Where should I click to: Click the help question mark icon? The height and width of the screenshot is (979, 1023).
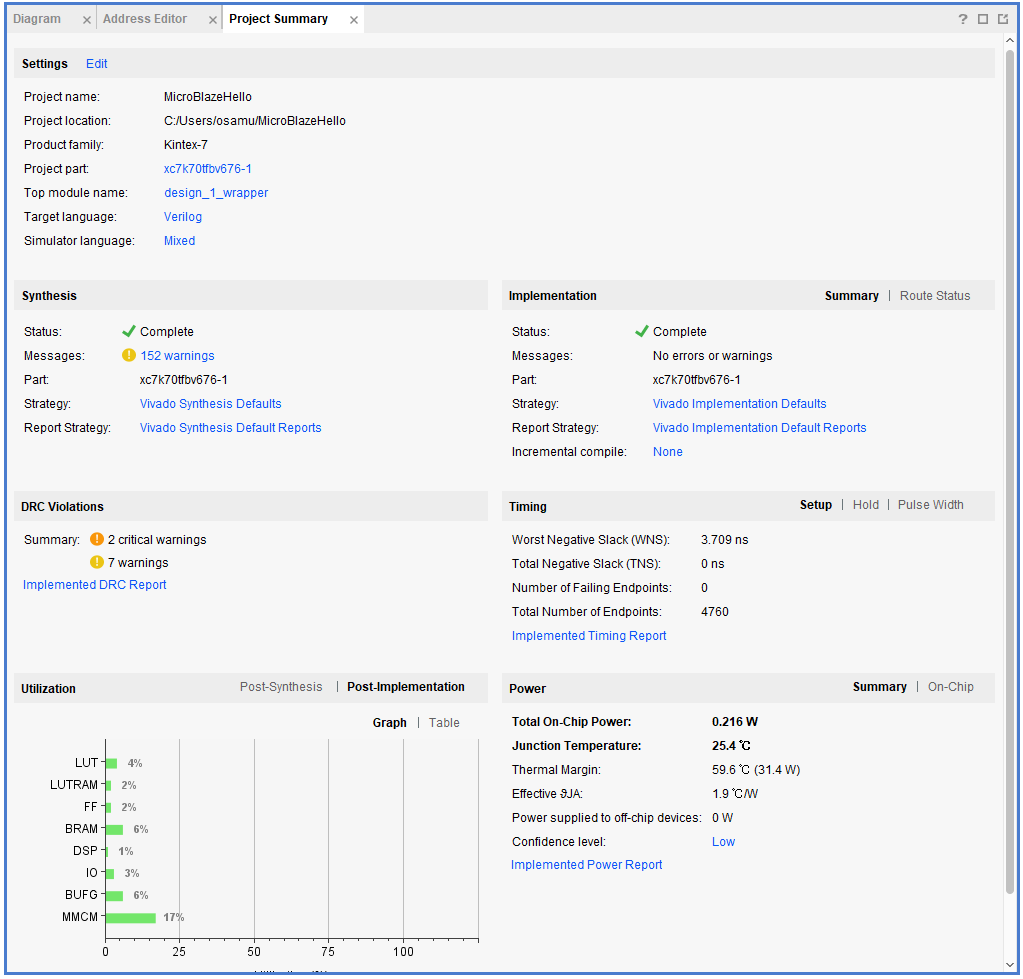pyautogui.click(x=963, y=19)
